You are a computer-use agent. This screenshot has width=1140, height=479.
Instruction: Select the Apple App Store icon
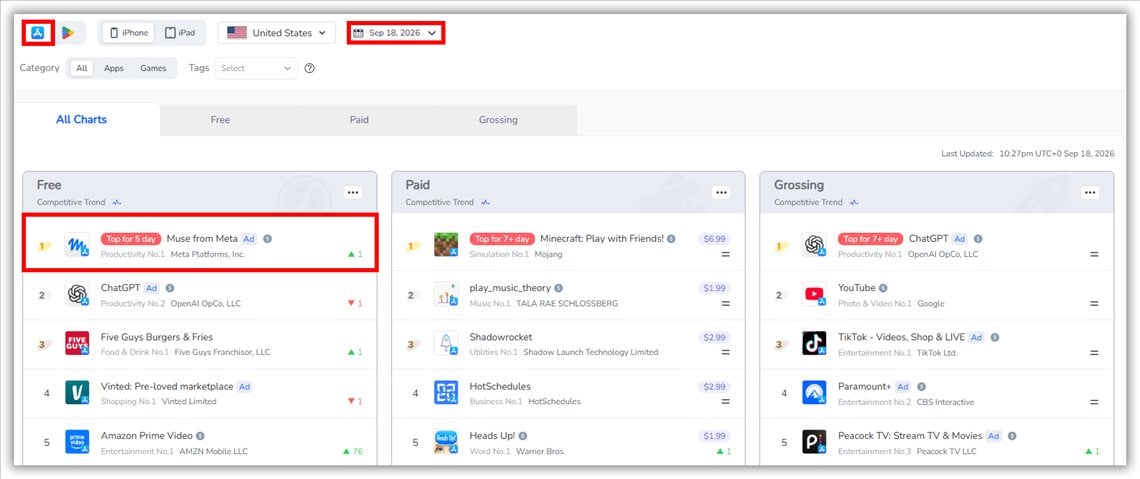[x=39, y=33]
